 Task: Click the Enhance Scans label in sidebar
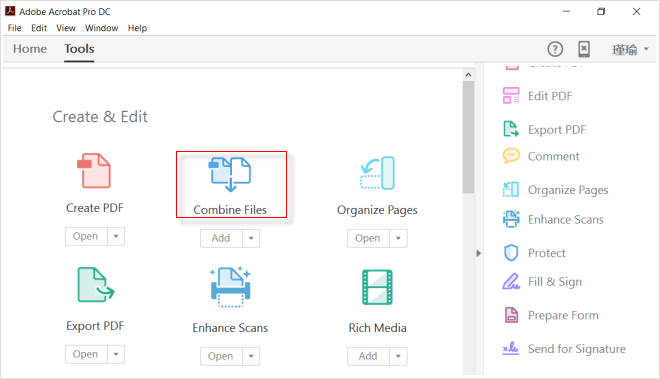click(x=566, y=219)
